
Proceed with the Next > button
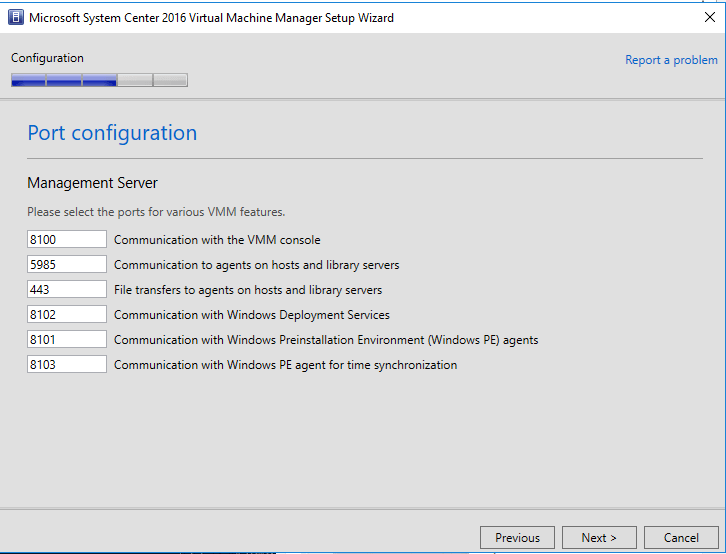tap(599, 537)
